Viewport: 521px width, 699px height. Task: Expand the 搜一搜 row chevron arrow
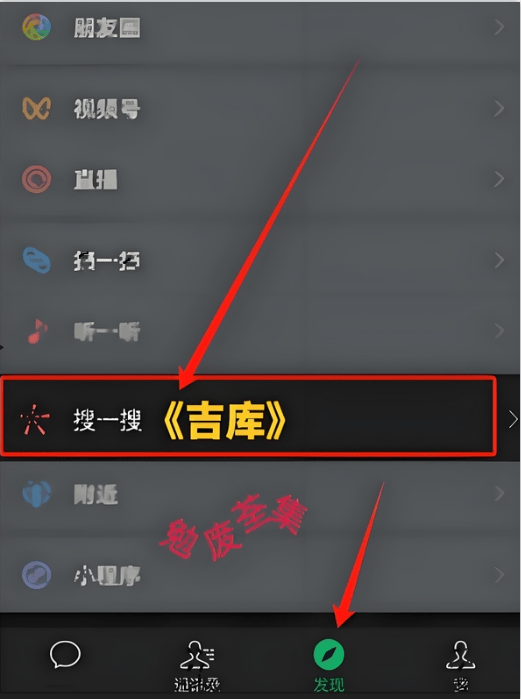(513, 419)
